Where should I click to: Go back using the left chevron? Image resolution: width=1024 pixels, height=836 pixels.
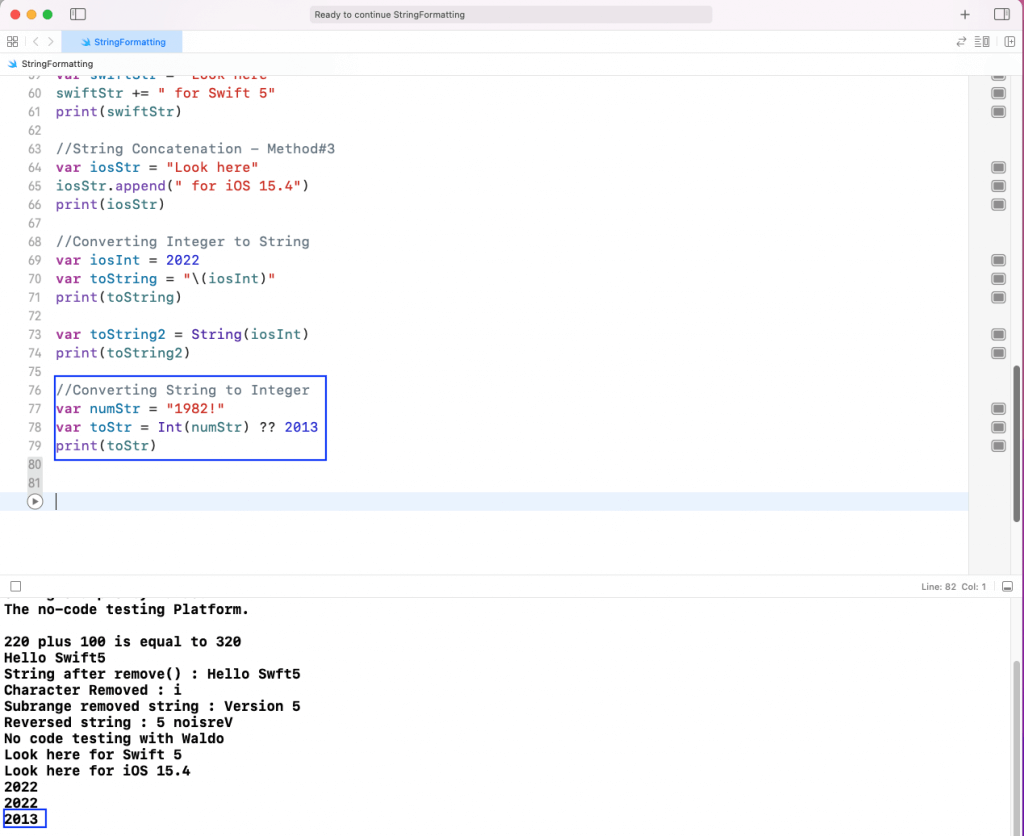click(36, 42)
